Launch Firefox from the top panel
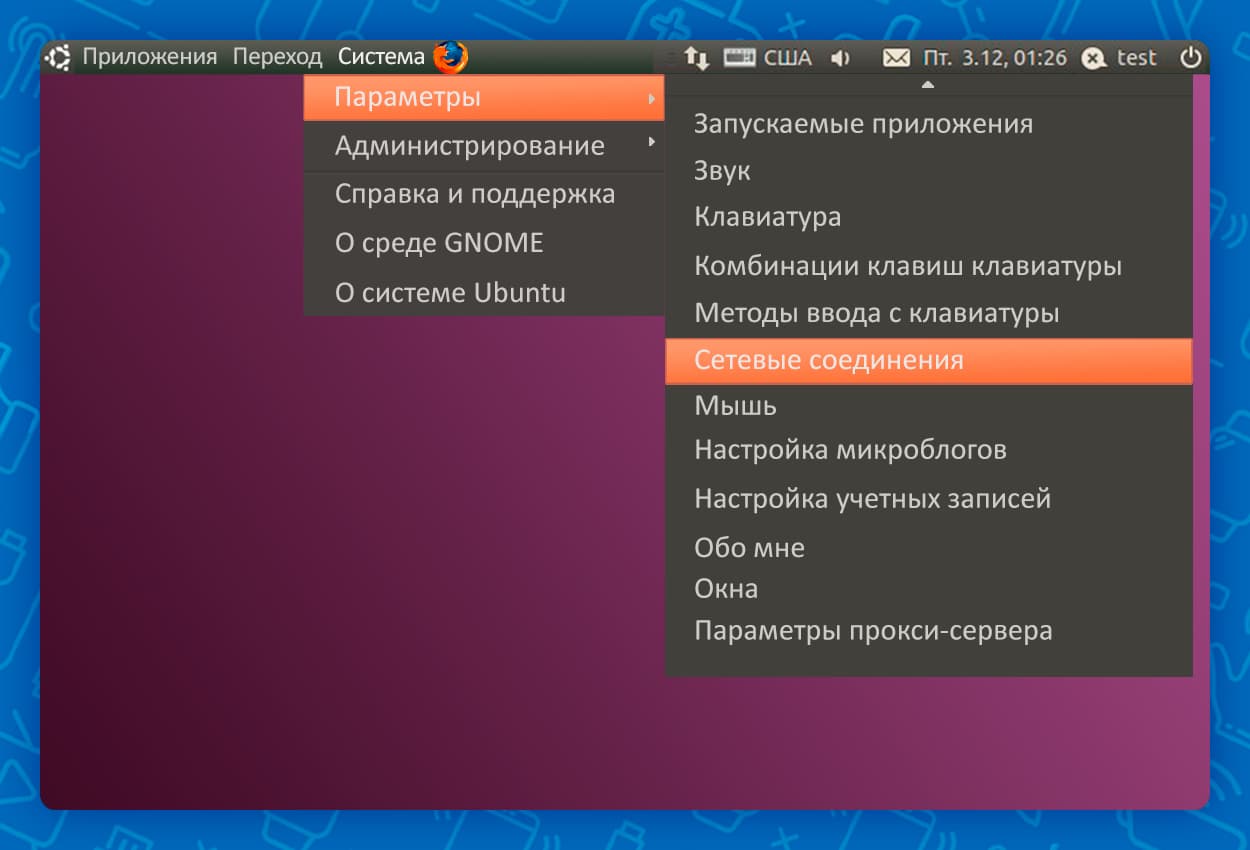This screenshot has width=1250, height=850. 450,57
